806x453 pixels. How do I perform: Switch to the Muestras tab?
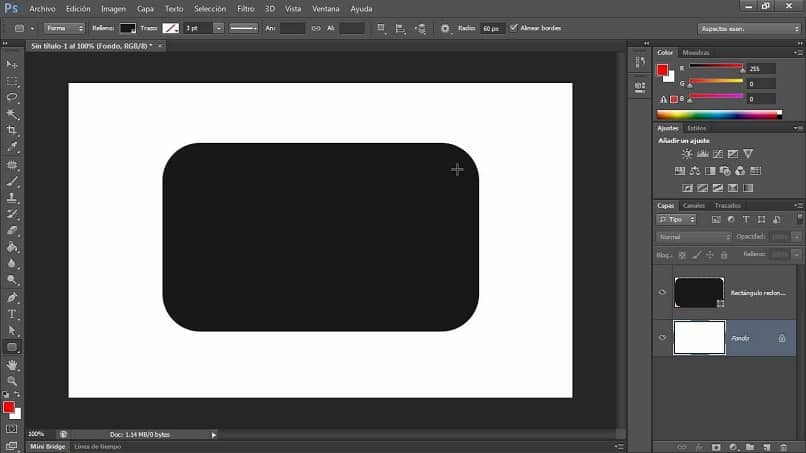pyautogui.click(x=694, y=52)
